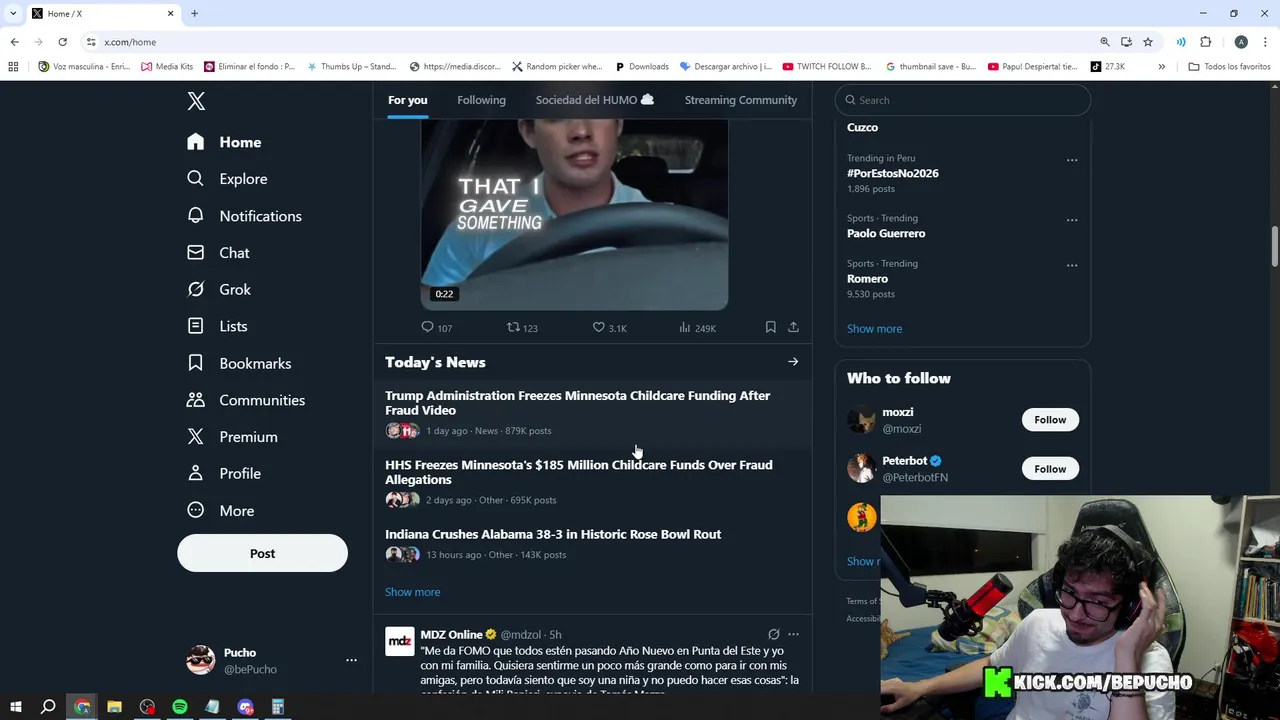This screenshot has height=720, width=1280.
Task: Click the page vertical scrollbar
Action: [1274, 247]
